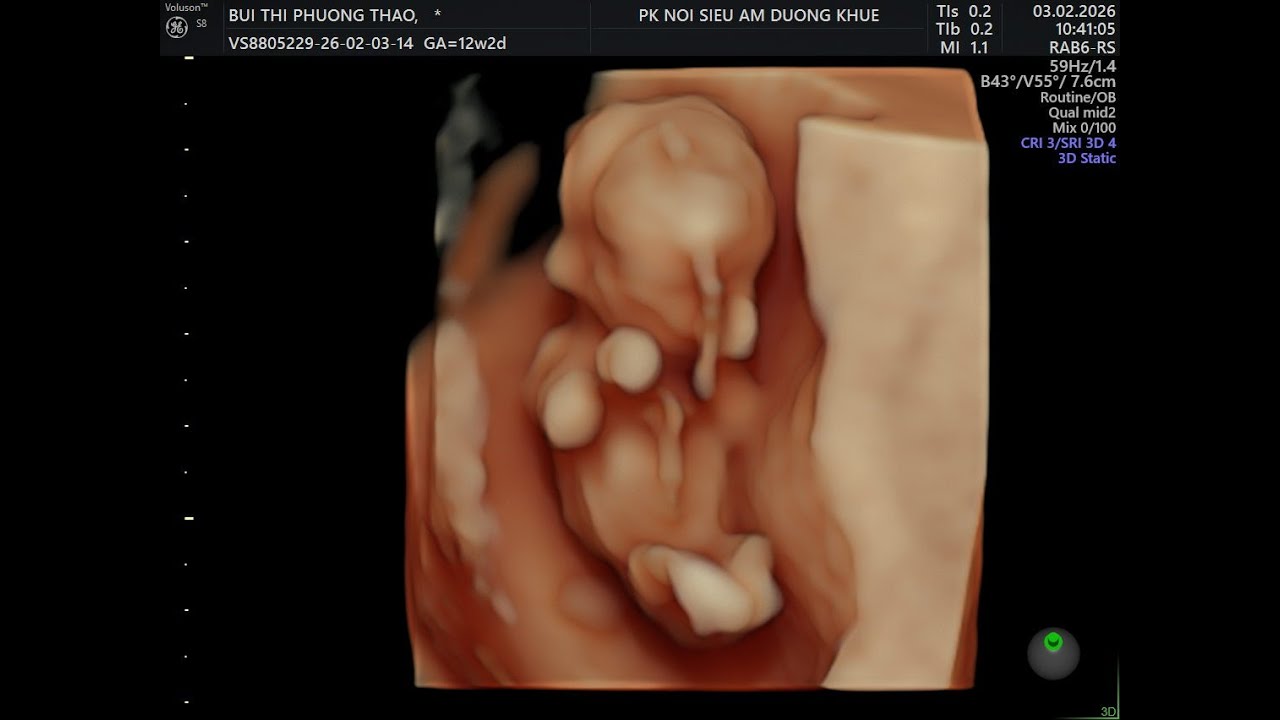The height and width of the screenshot is (720, 1280).
Task: Click the frame rate 59Hz/1.4
Action: tap(1082, 66)
